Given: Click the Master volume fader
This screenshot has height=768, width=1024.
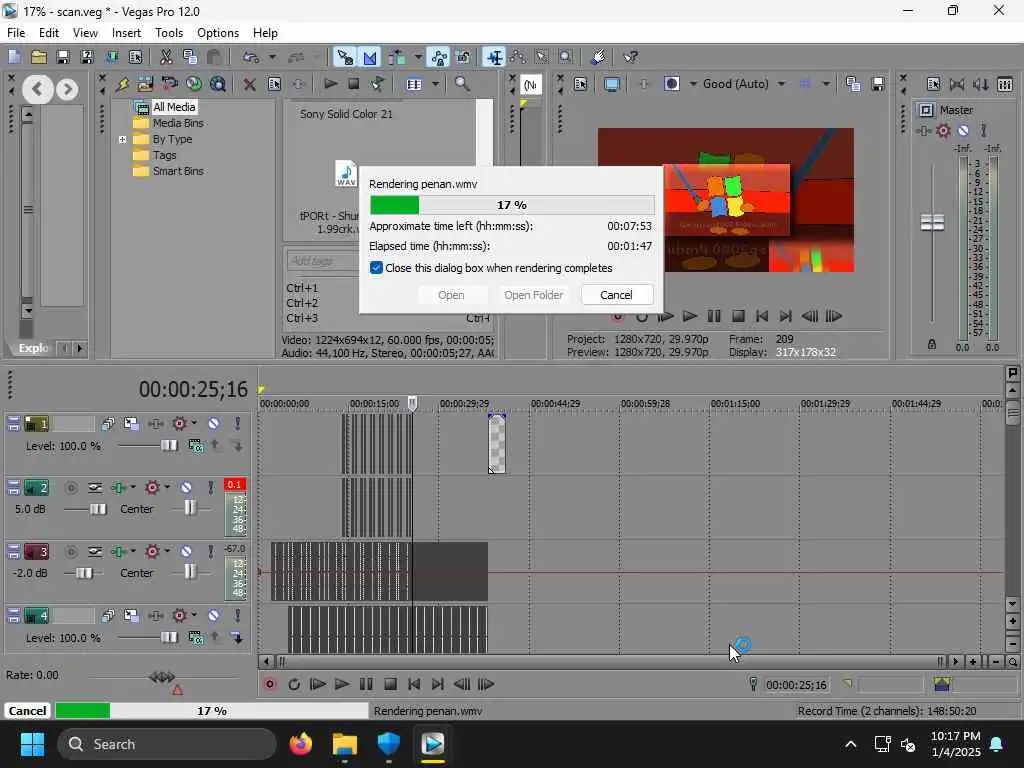Looking at the screenshot, I should click(932, 223).
